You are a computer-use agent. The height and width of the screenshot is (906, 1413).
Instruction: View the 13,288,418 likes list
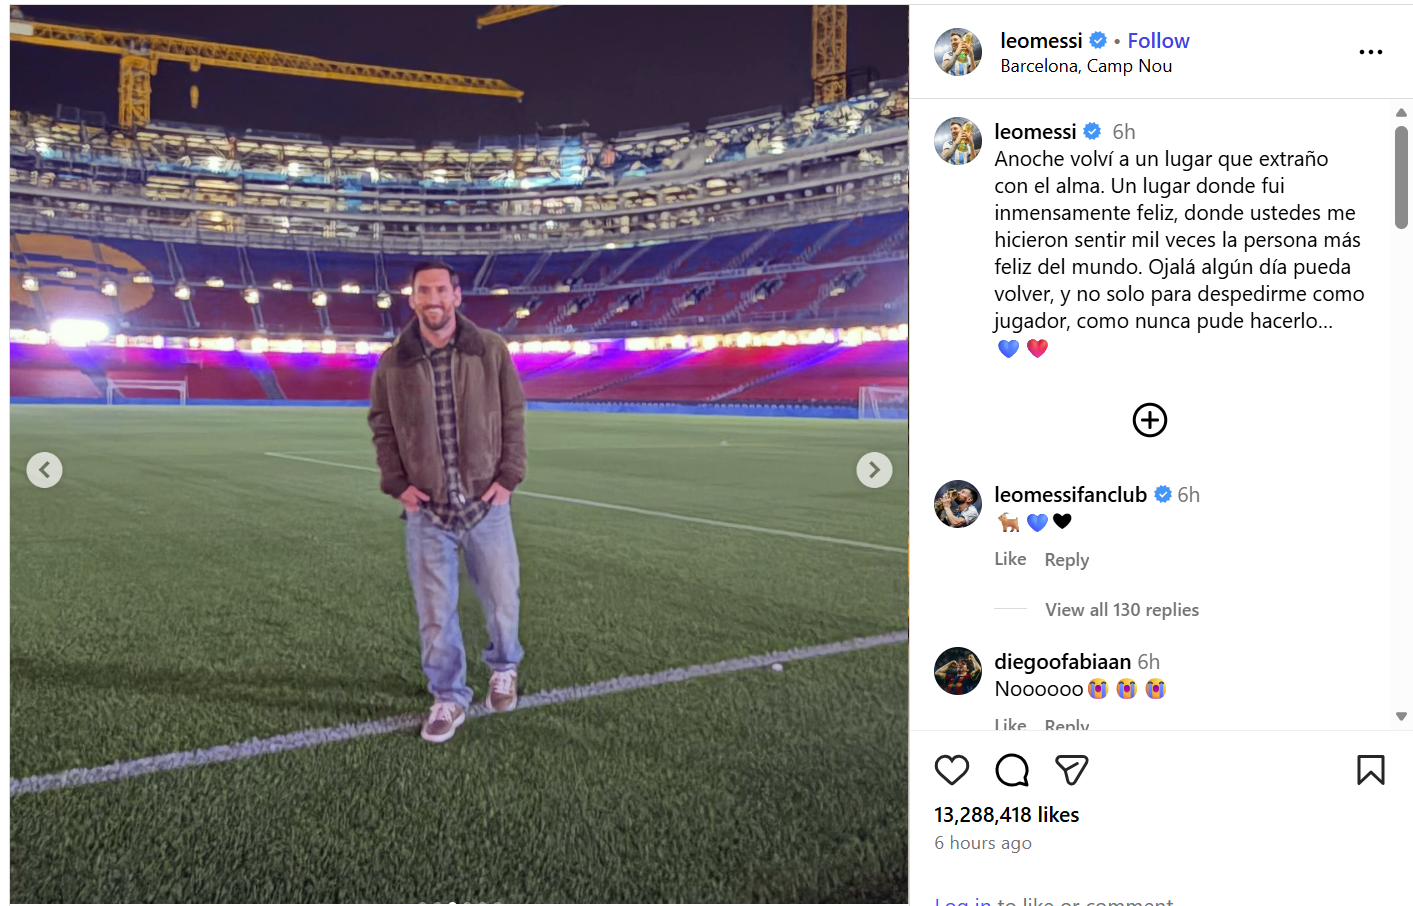(x=1006, y=815)
